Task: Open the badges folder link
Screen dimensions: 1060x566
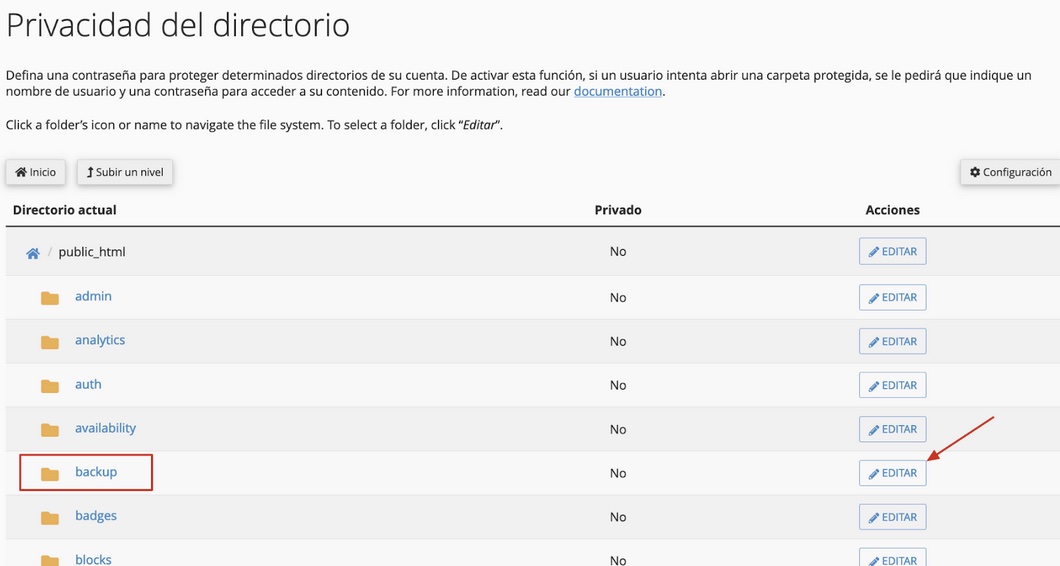Action: coord(96,516)
